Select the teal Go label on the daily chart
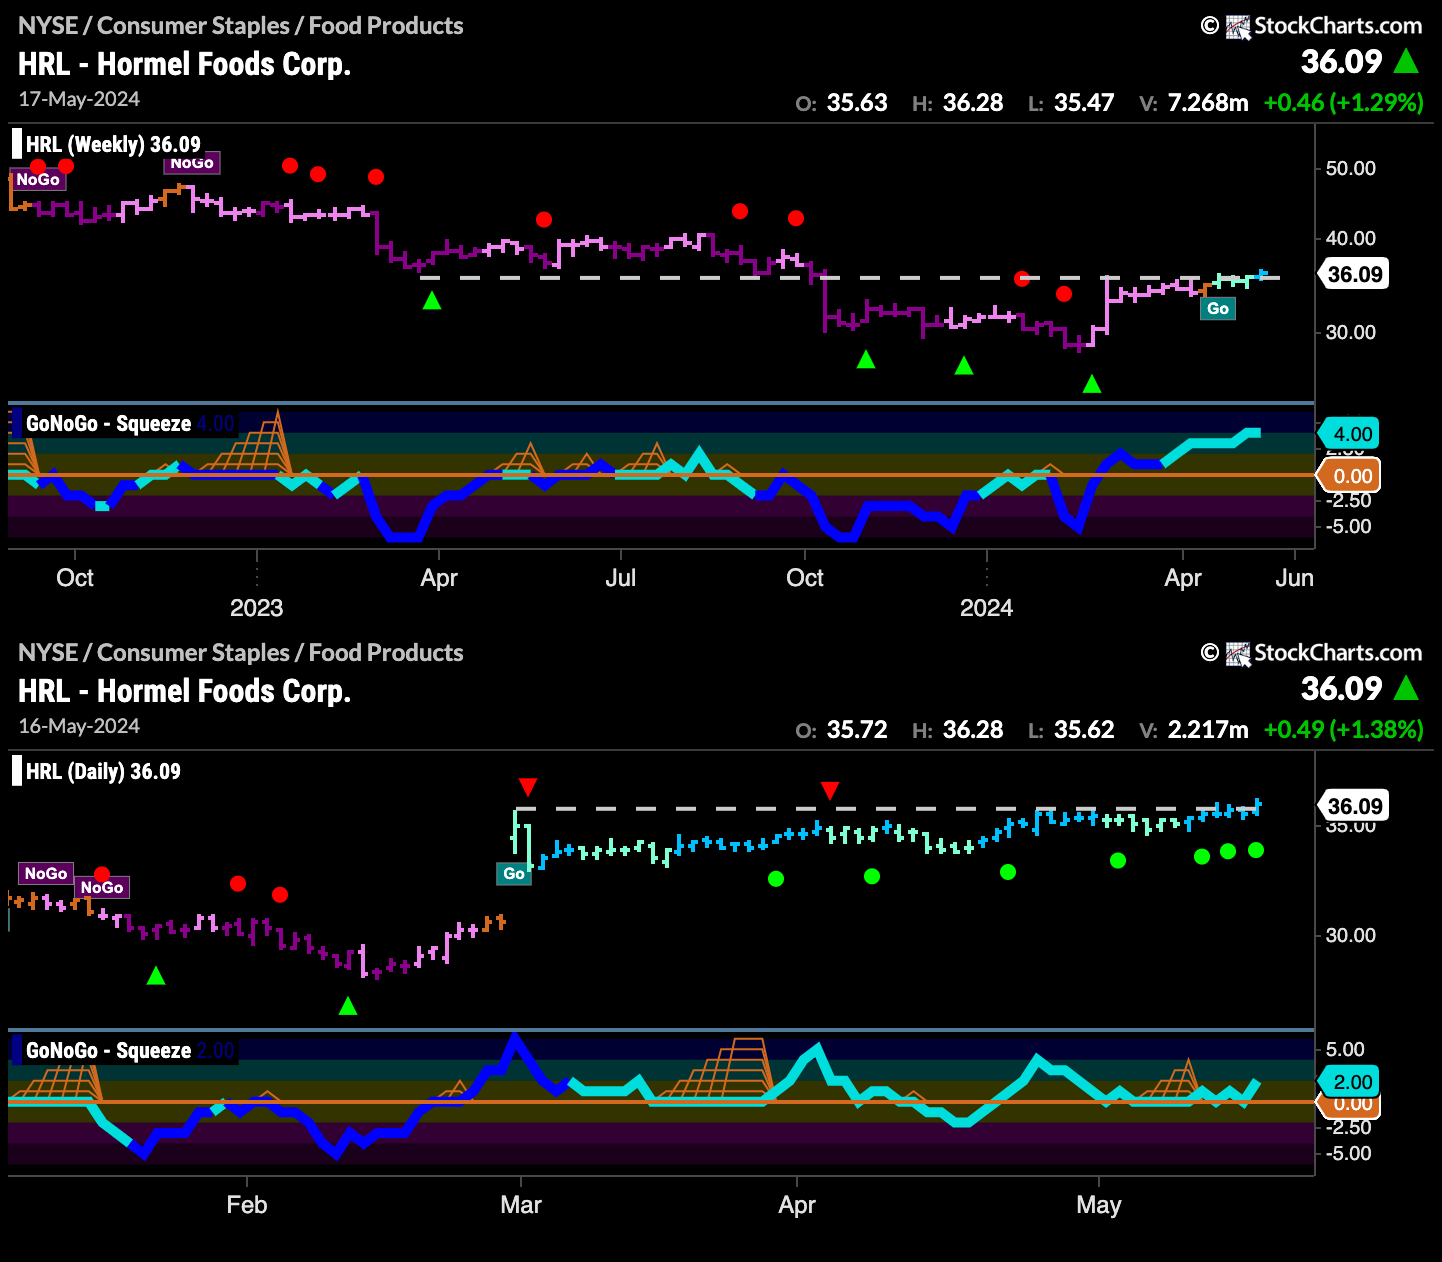Image resolution: width=1442 pixels, height=1262 pixels. pyautogui.click(x=514, y=874)
